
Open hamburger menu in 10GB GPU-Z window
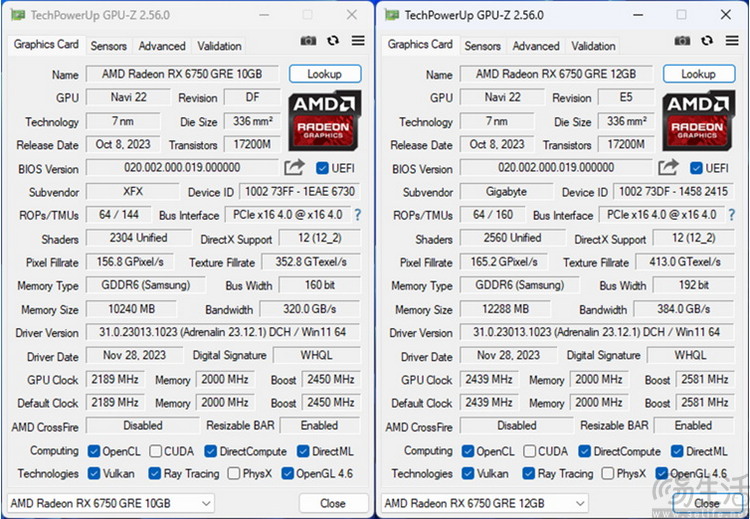coord(358,41)
